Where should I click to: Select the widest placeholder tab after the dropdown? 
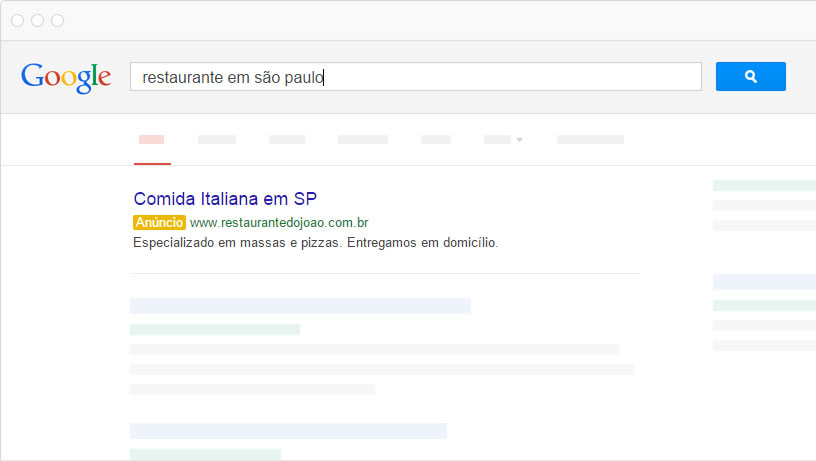coord(590,140)
